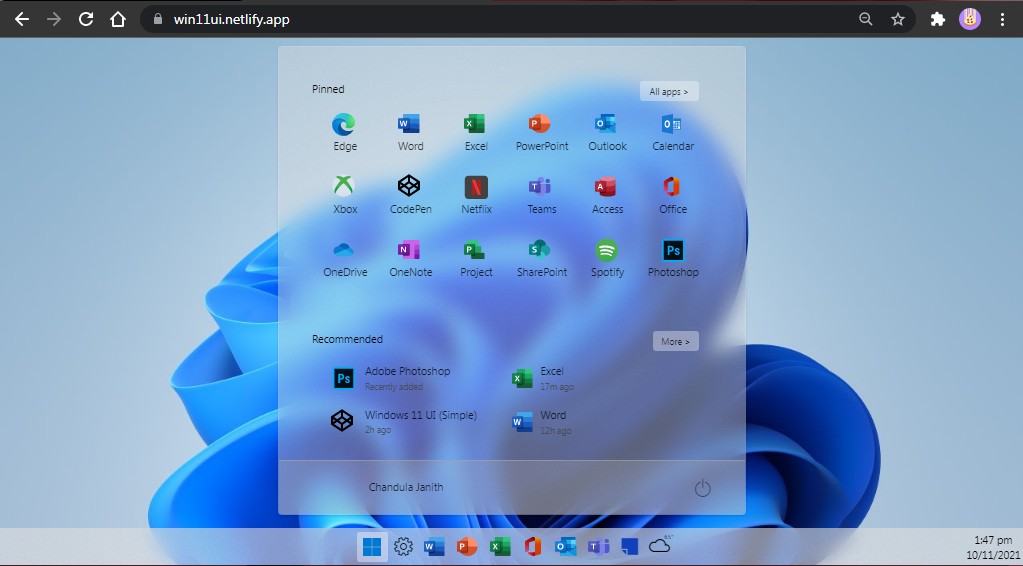The height and width of the screenshot is (566, 1023).
Task: Launch Word from the Pinned grid
Action: click(410, 133)
